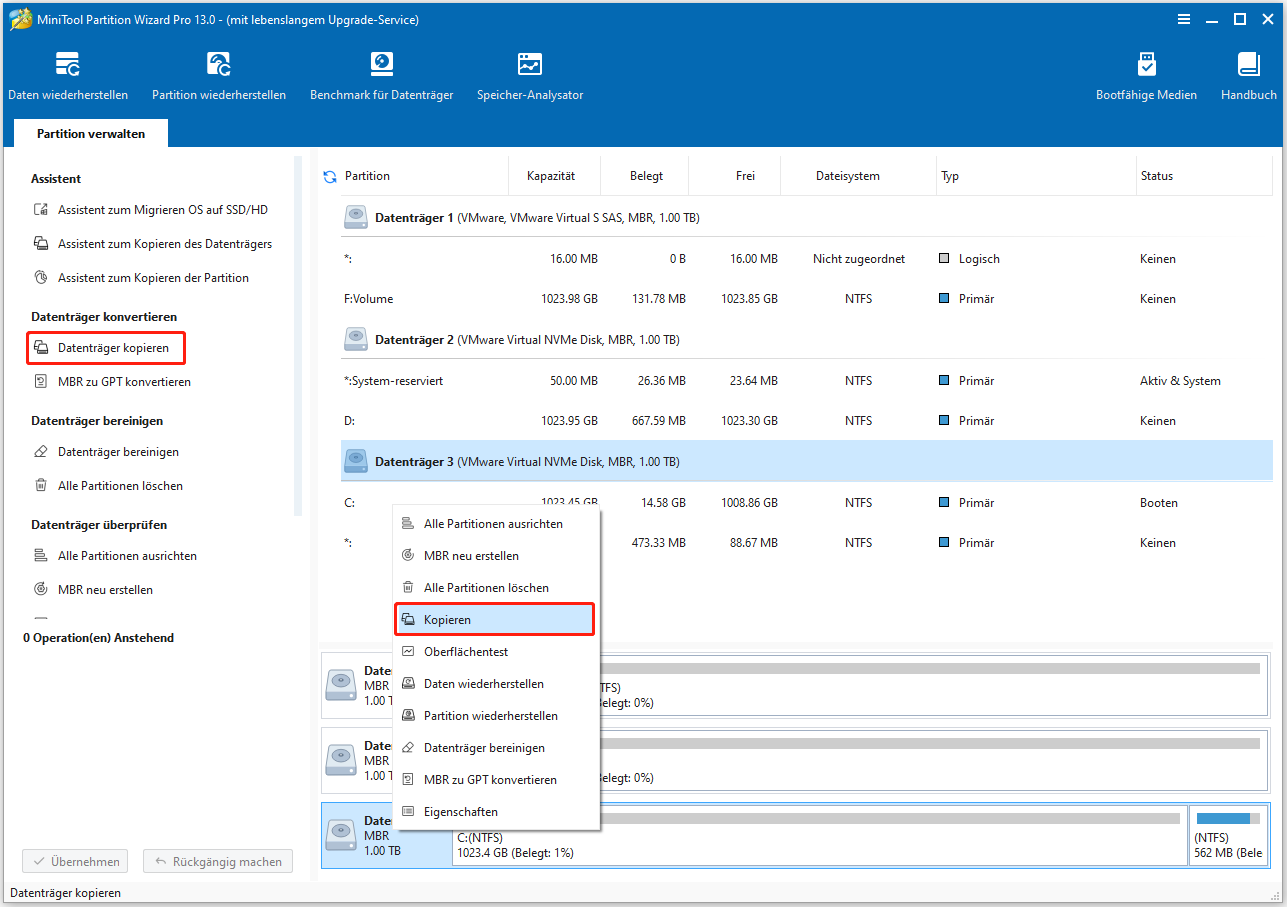Refresh the partition list
Image resolution: width=1287 pixels, height=907 pixels.
pyautogui.click(x=329, y=175)
